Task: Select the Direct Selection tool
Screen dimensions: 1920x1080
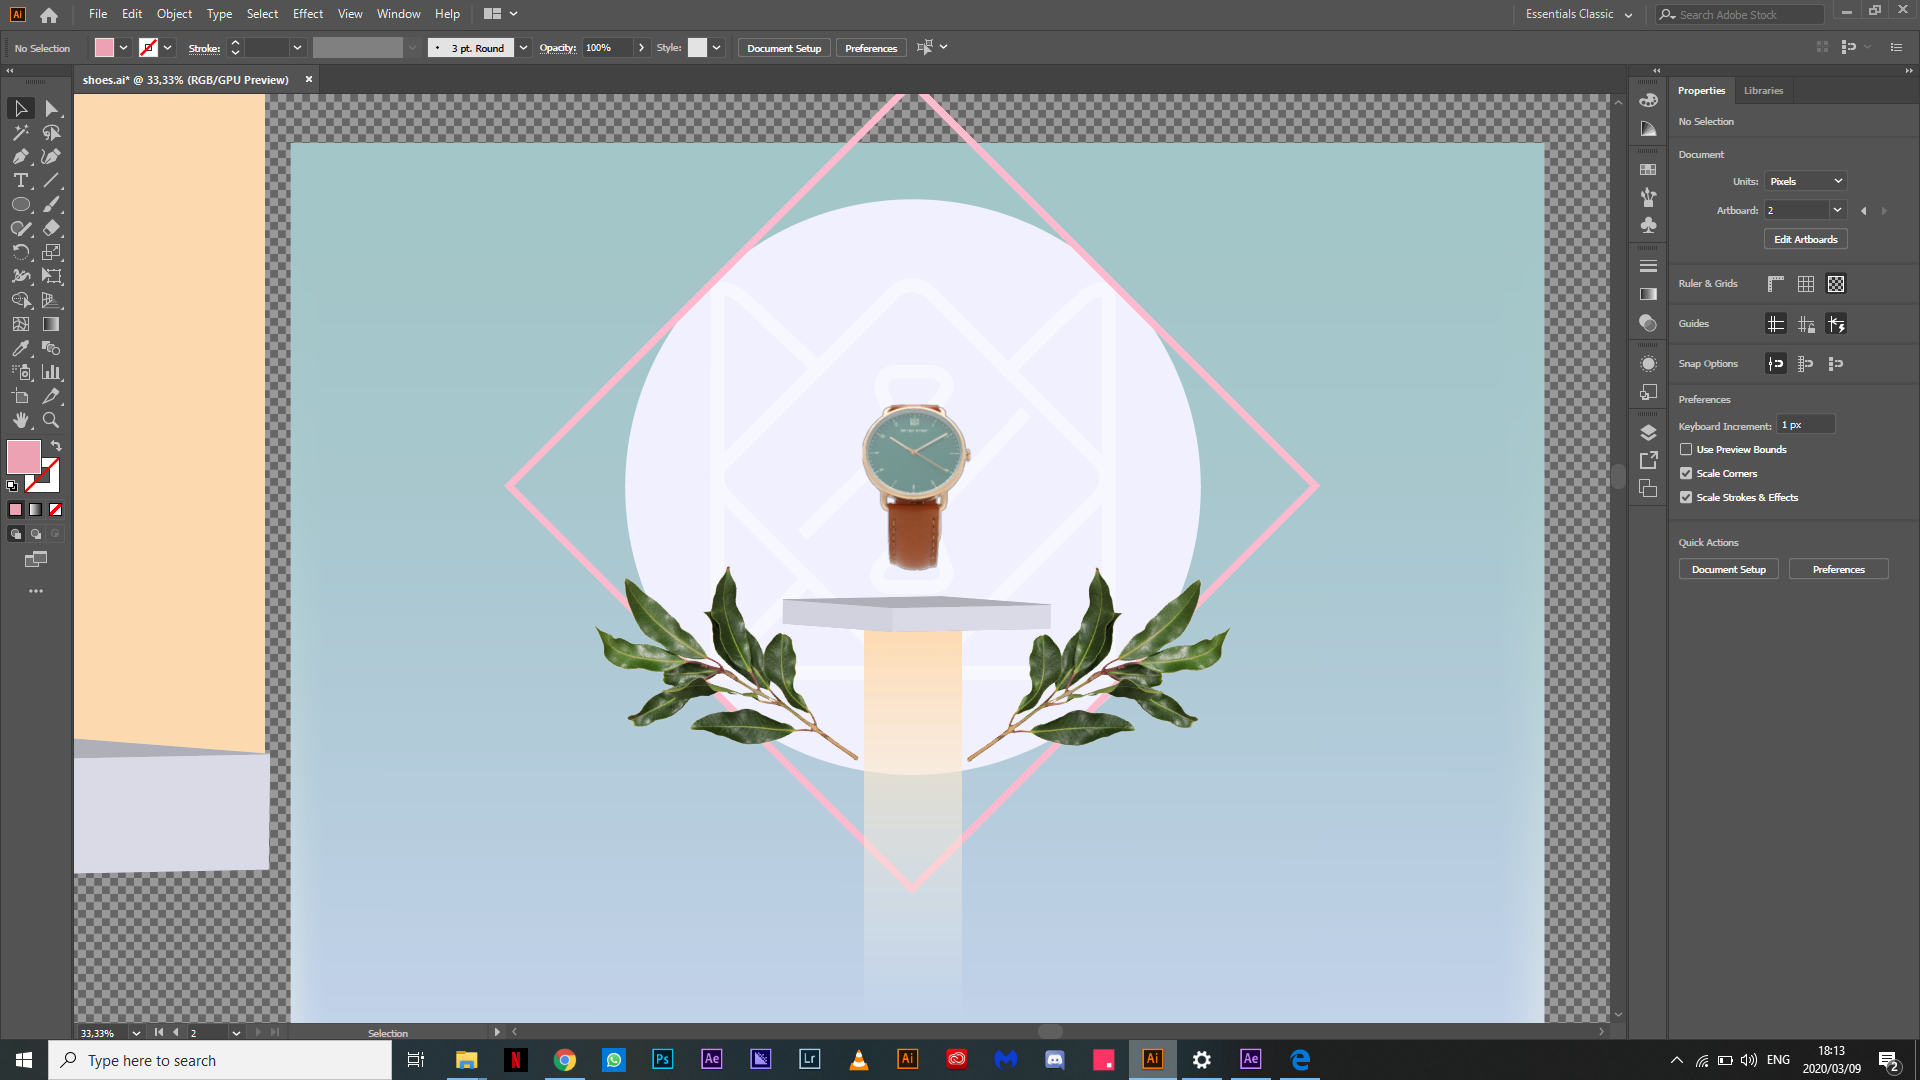Action: click(51, 108)
